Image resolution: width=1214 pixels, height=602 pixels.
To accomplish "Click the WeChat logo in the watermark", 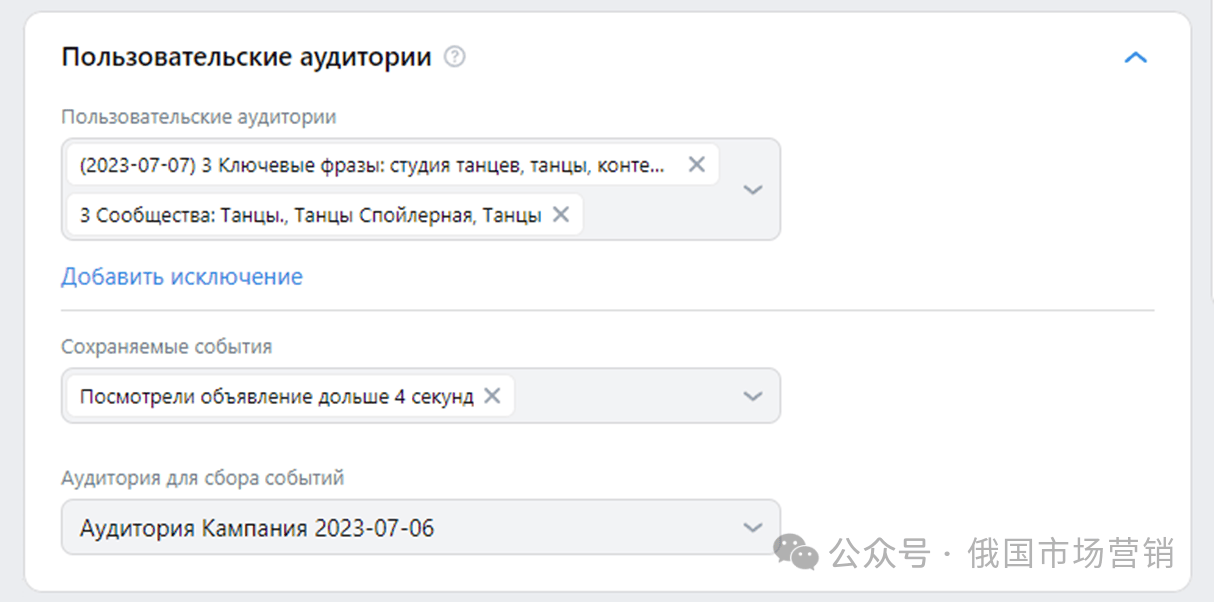I will pos(797,552).
